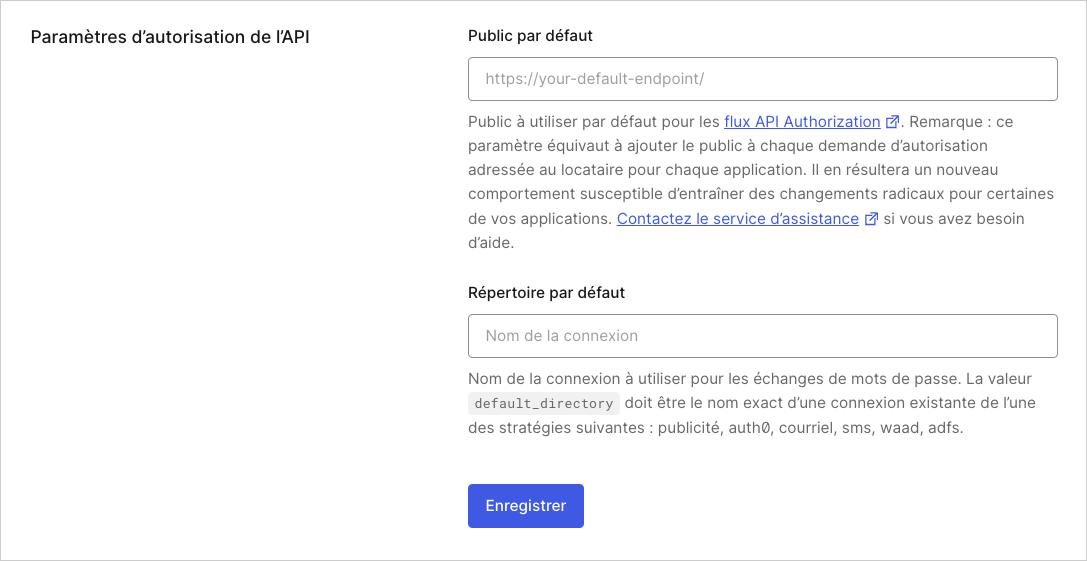
Task: Click external-link icon after Contactez le service d'assistance
Action: 871,220
